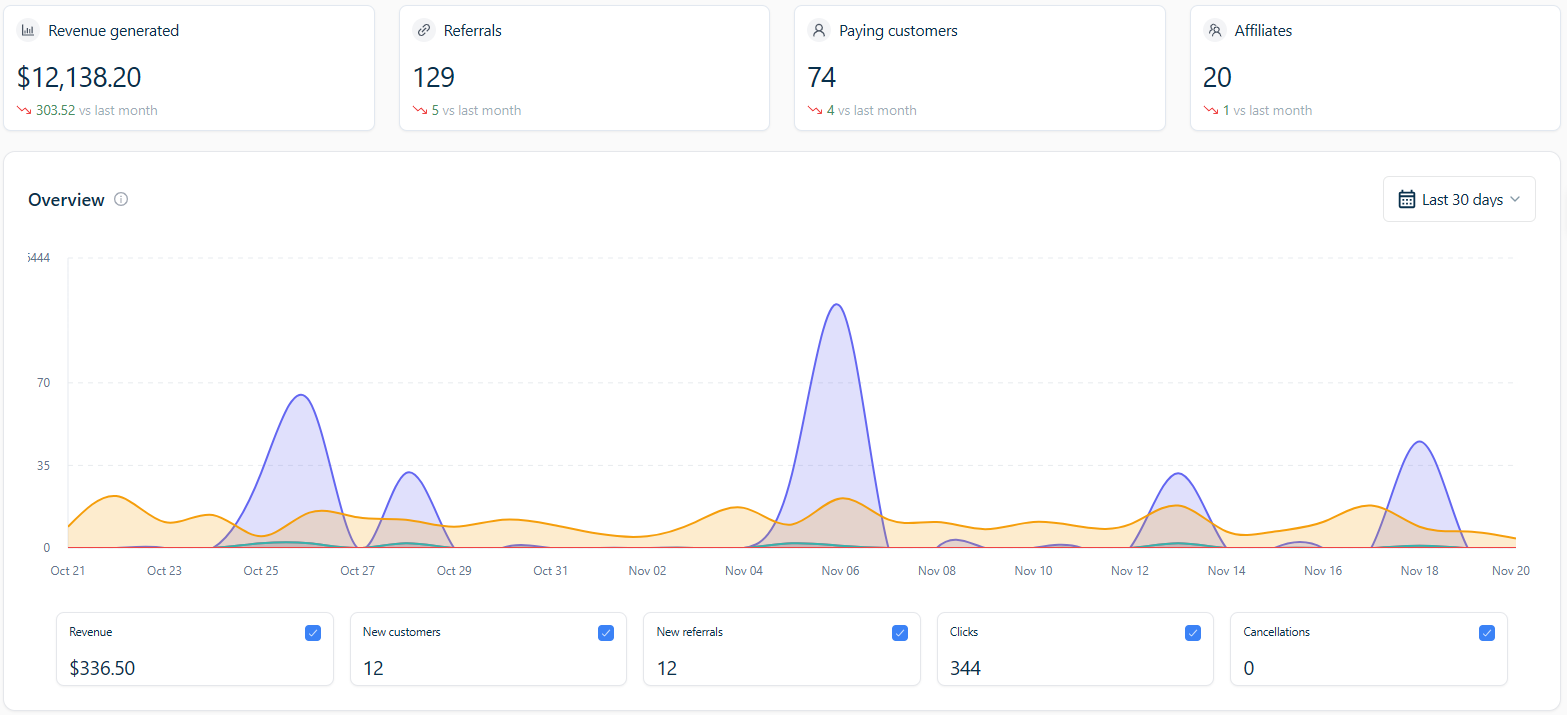Expand the date range chevron arrow
Image resolution: width=1567 pixels, height=715 pixels.
1515,199
